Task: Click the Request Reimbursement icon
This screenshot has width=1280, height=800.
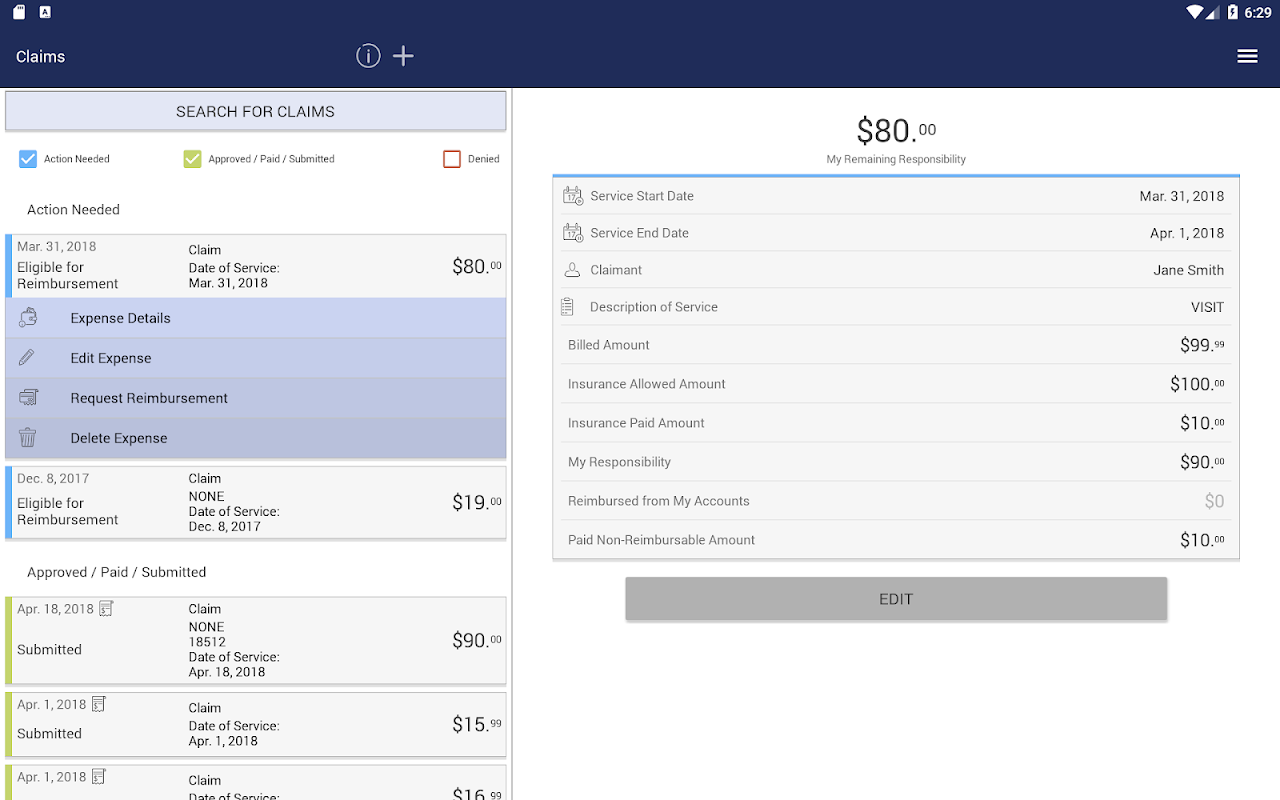Action: point(28,398)
